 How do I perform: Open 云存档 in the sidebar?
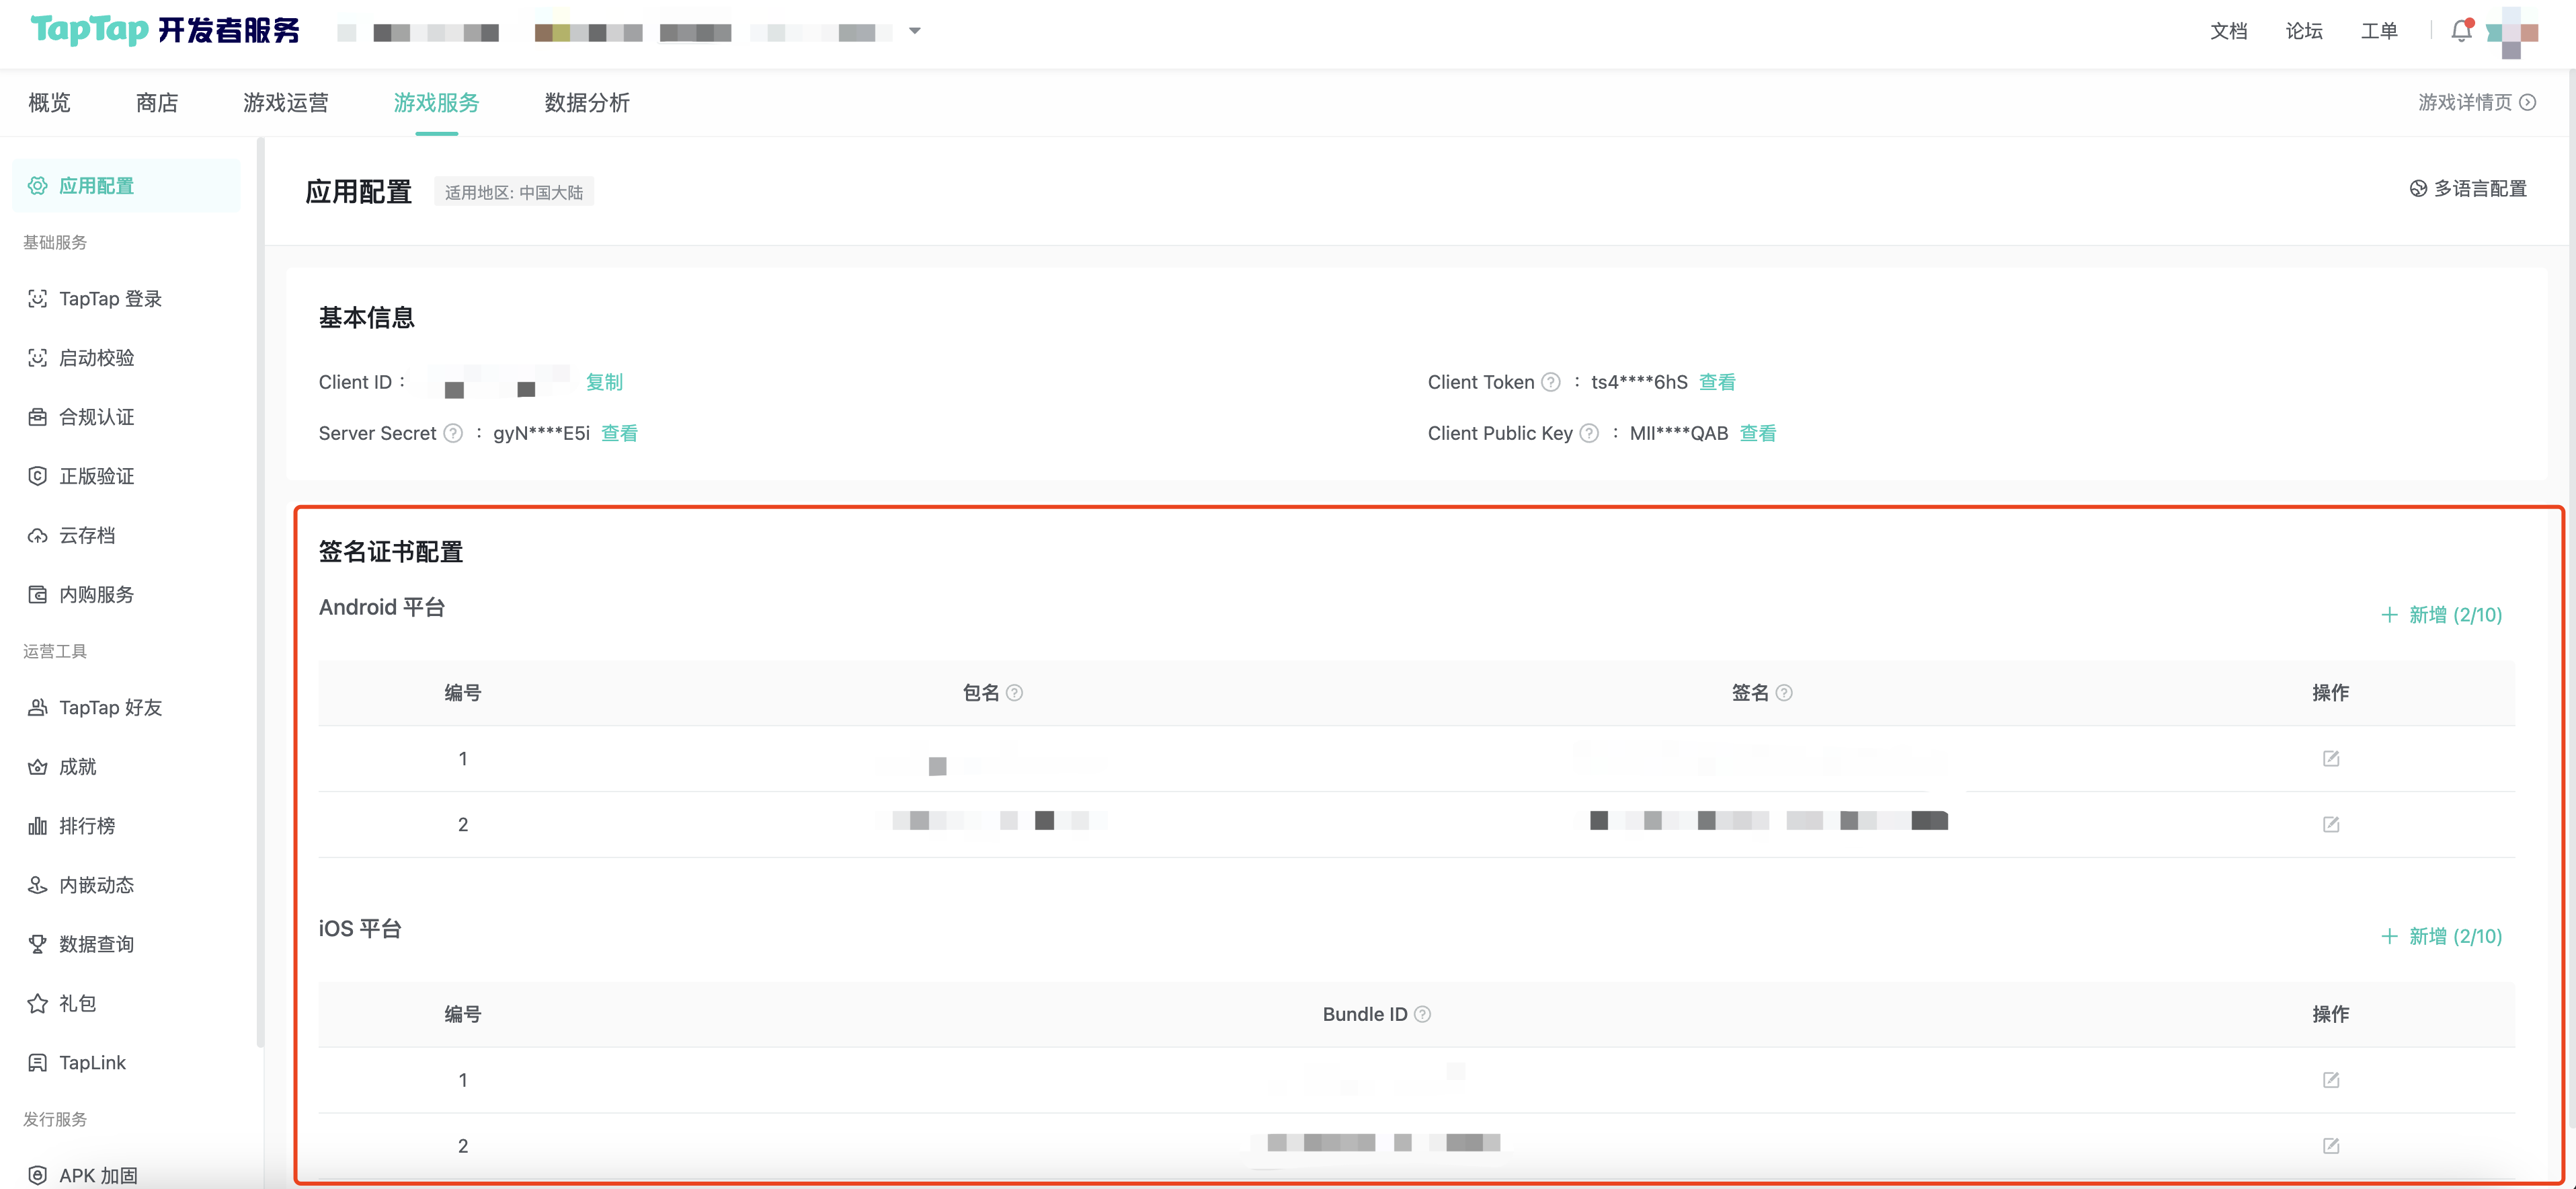(87, 535)
